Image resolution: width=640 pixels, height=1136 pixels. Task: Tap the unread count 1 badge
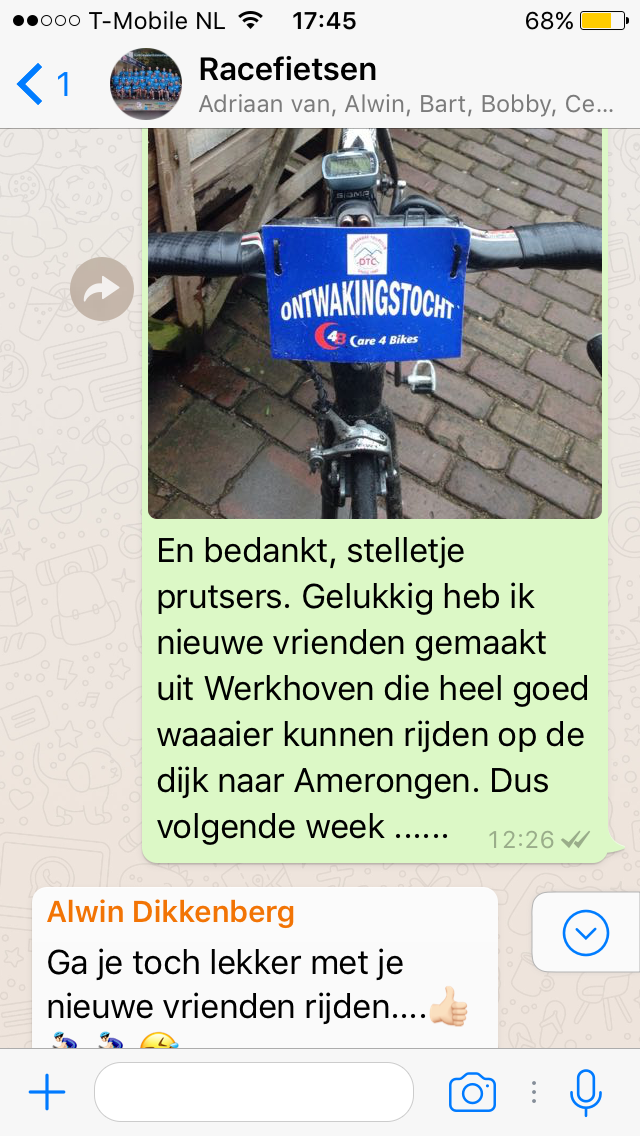point(64,85)
